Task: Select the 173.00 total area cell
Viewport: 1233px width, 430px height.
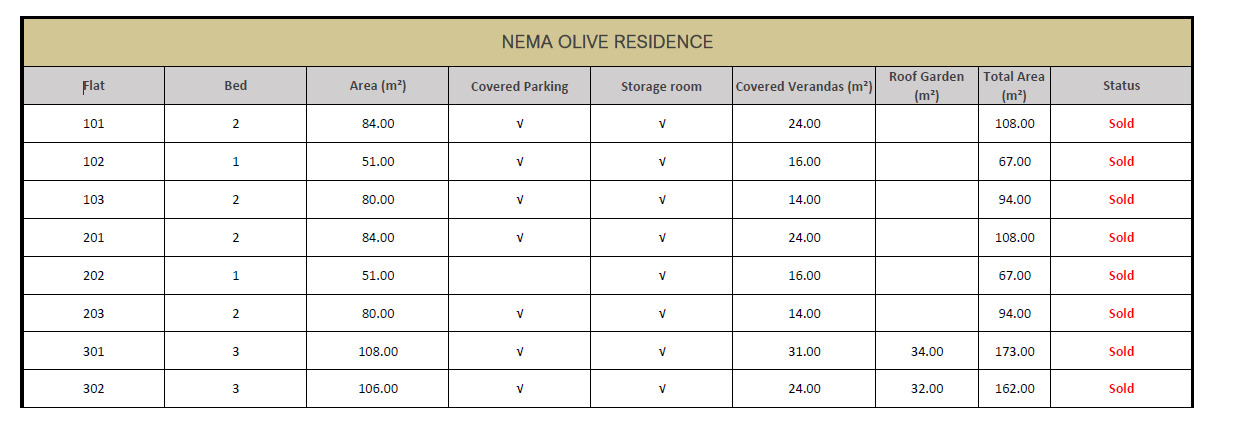Action: pos(1014,352)
